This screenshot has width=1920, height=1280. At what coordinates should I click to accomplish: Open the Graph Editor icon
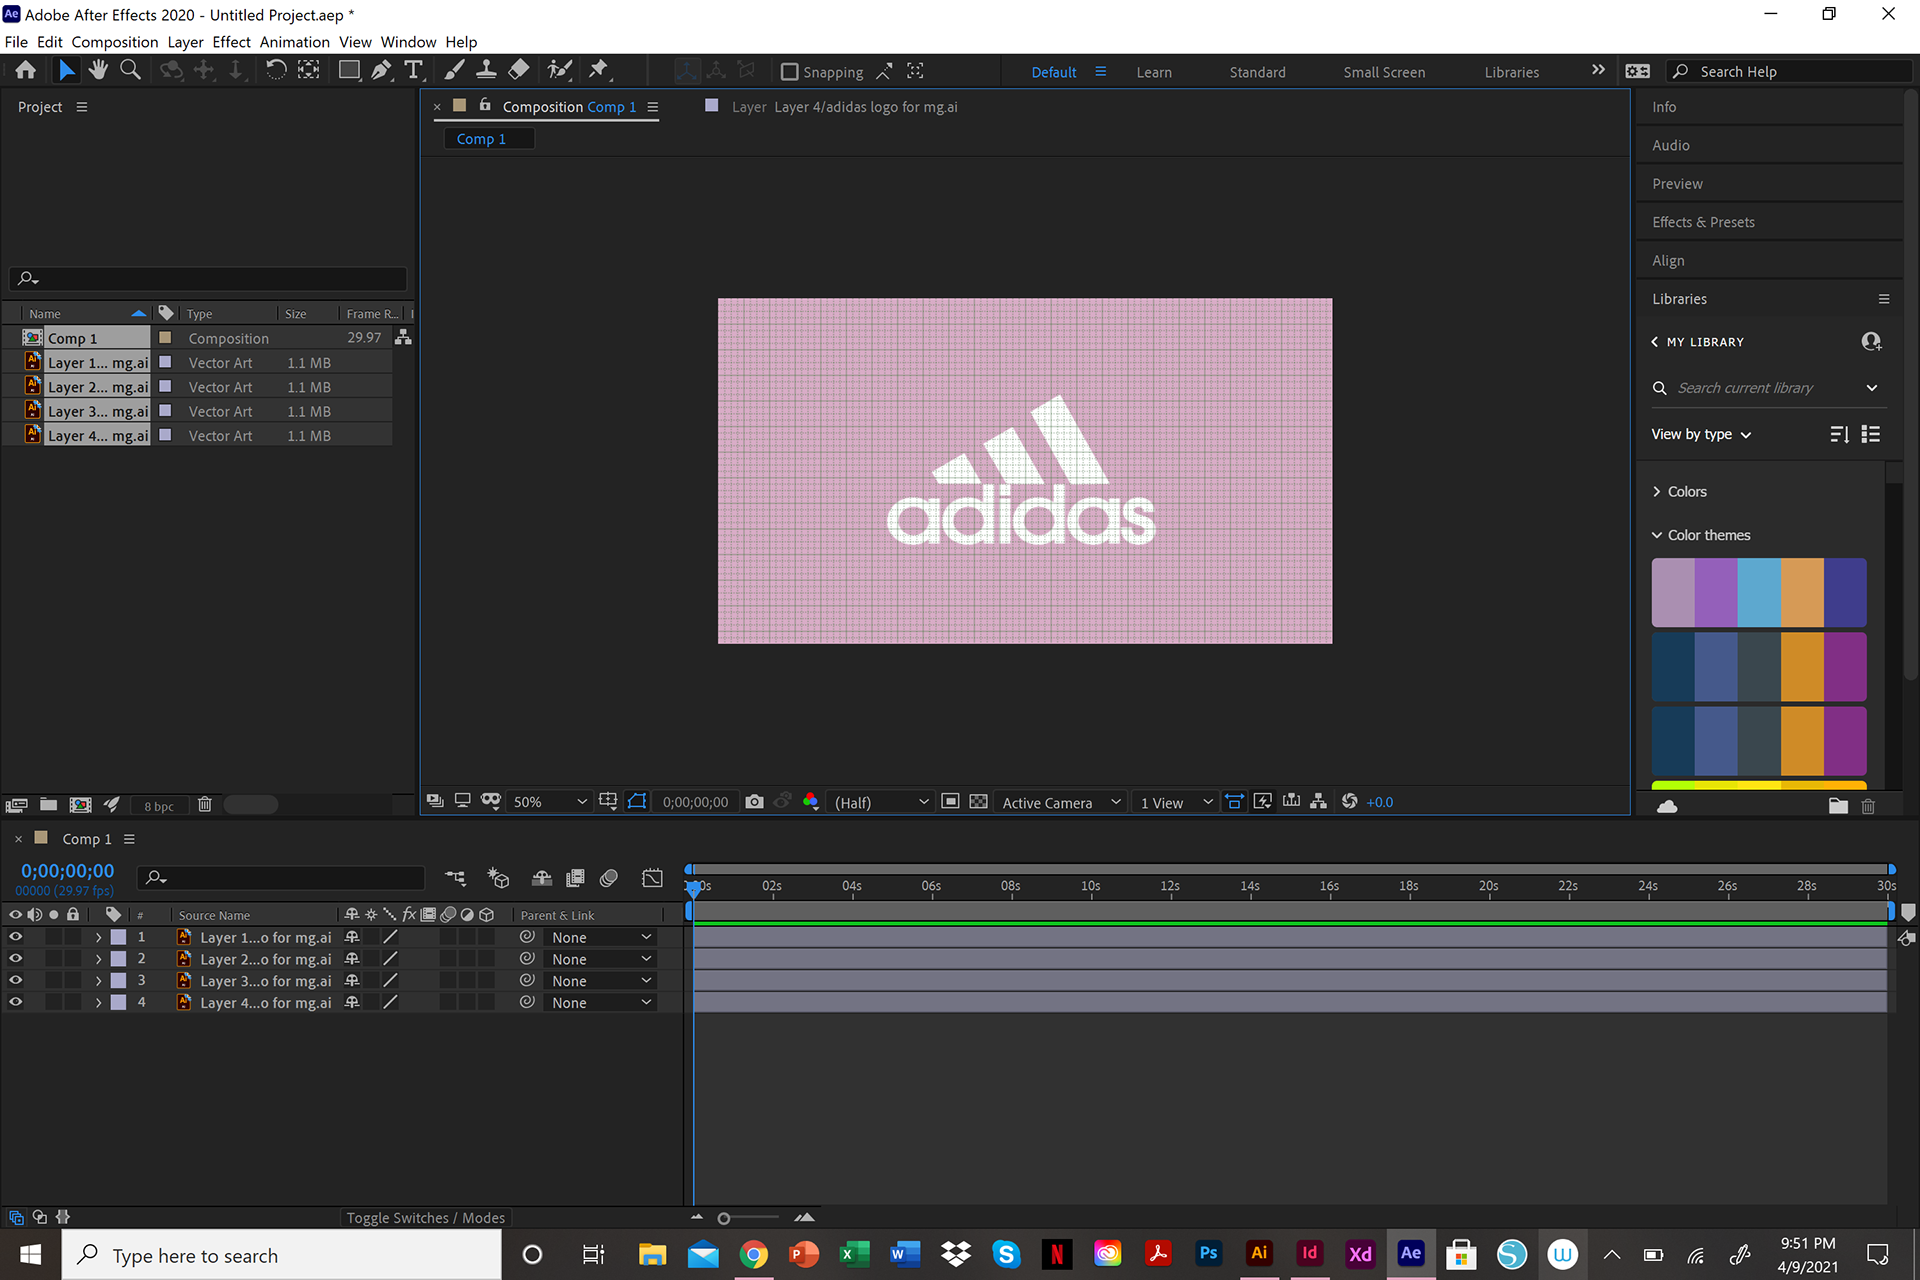point(652,878)
